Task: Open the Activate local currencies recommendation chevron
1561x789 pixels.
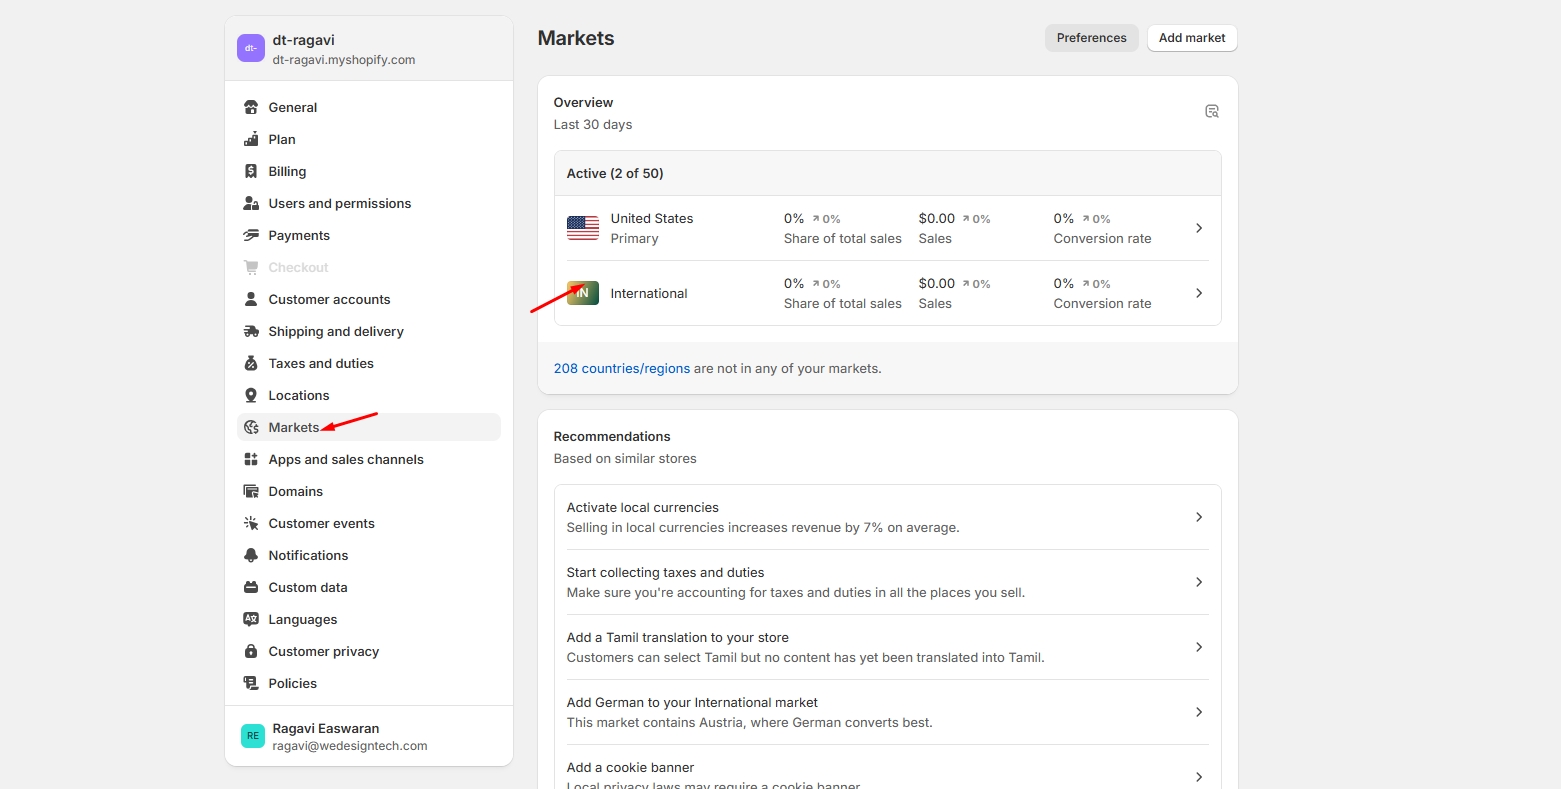Action: tap(1199, 517)
